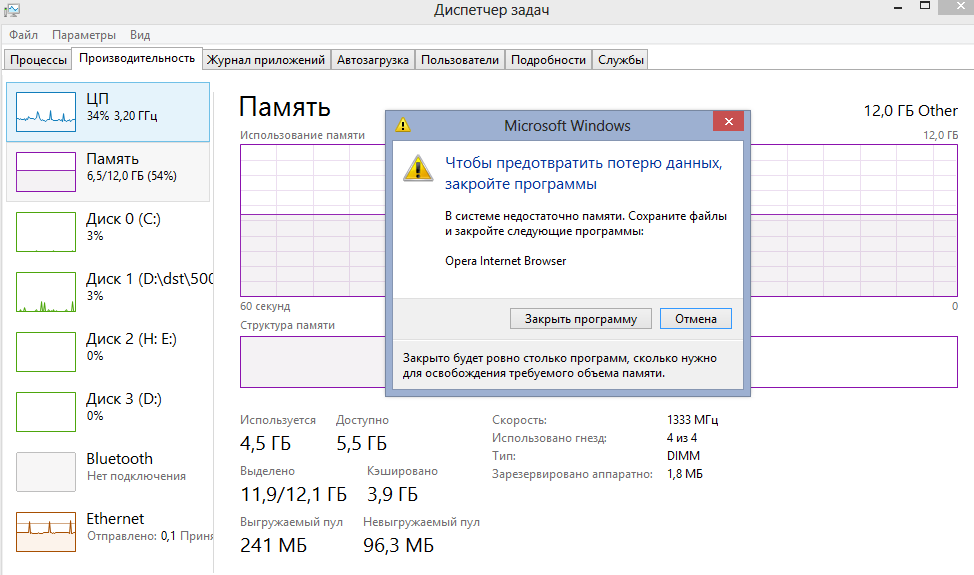Select the Ethernet graph thumbnail
The image size is (974, 575).
tap(46, 532)
